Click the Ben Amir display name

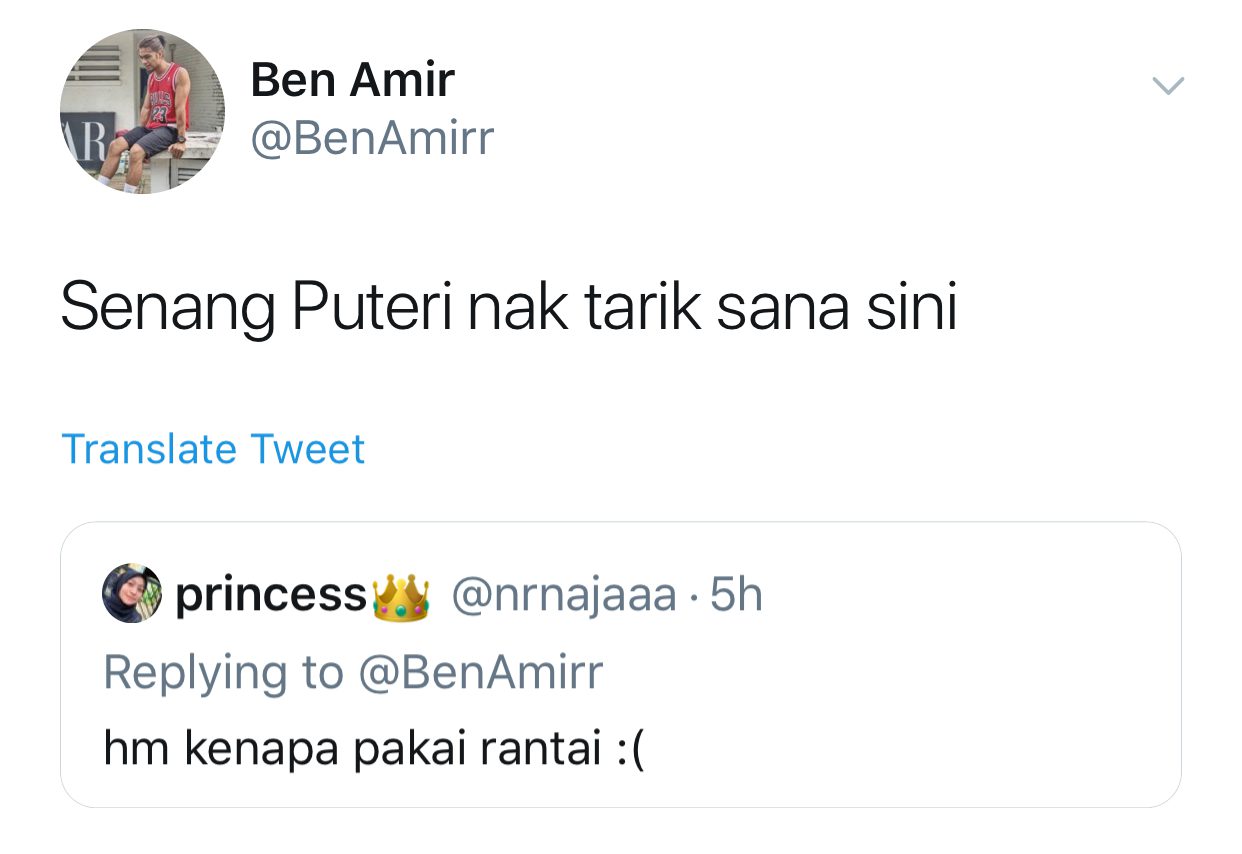coord(352,80)
